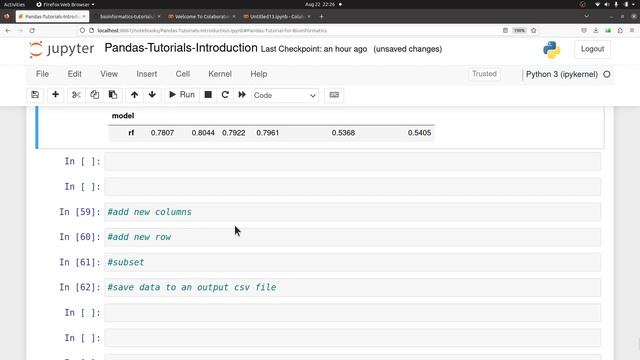Reset the 150% zoom level indicator
Image resolution: width=640 pixels, height=360 pixels.
point(519,31)
